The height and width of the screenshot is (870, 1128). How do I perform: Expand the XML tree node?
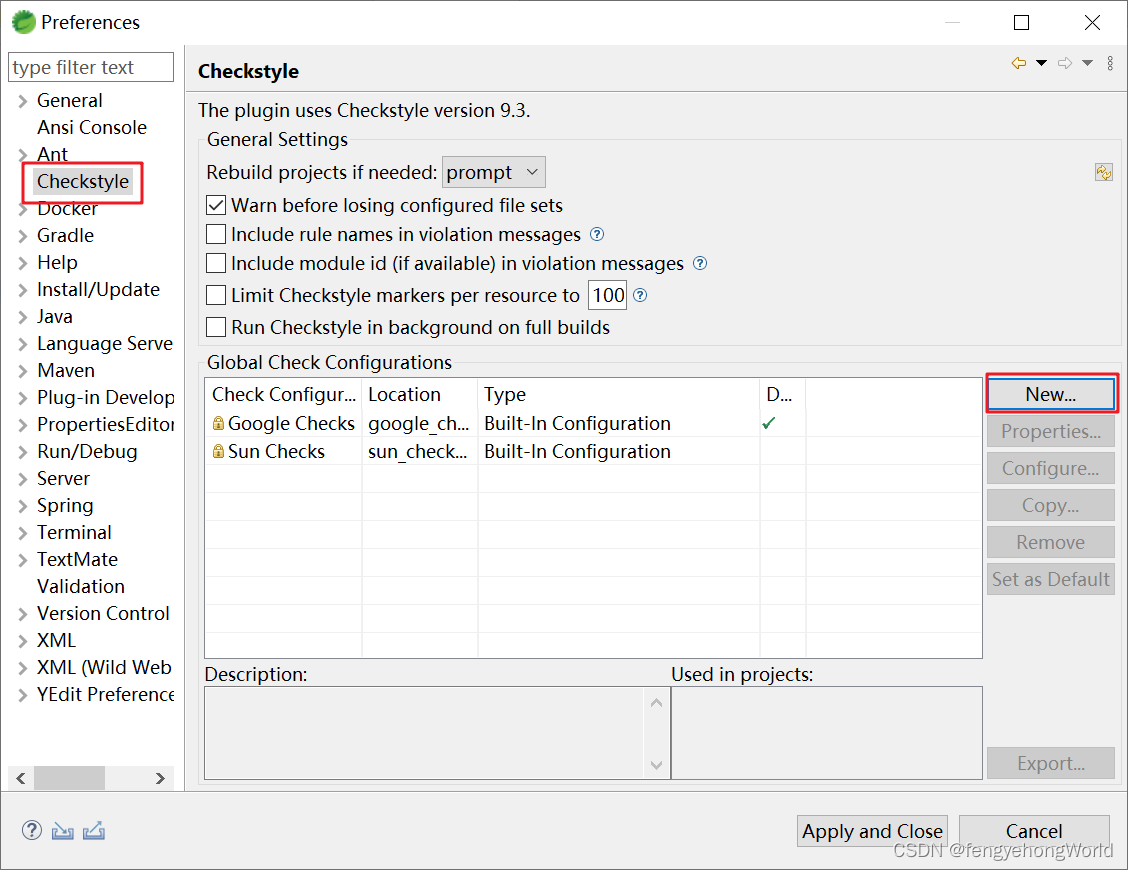point(22,640)
